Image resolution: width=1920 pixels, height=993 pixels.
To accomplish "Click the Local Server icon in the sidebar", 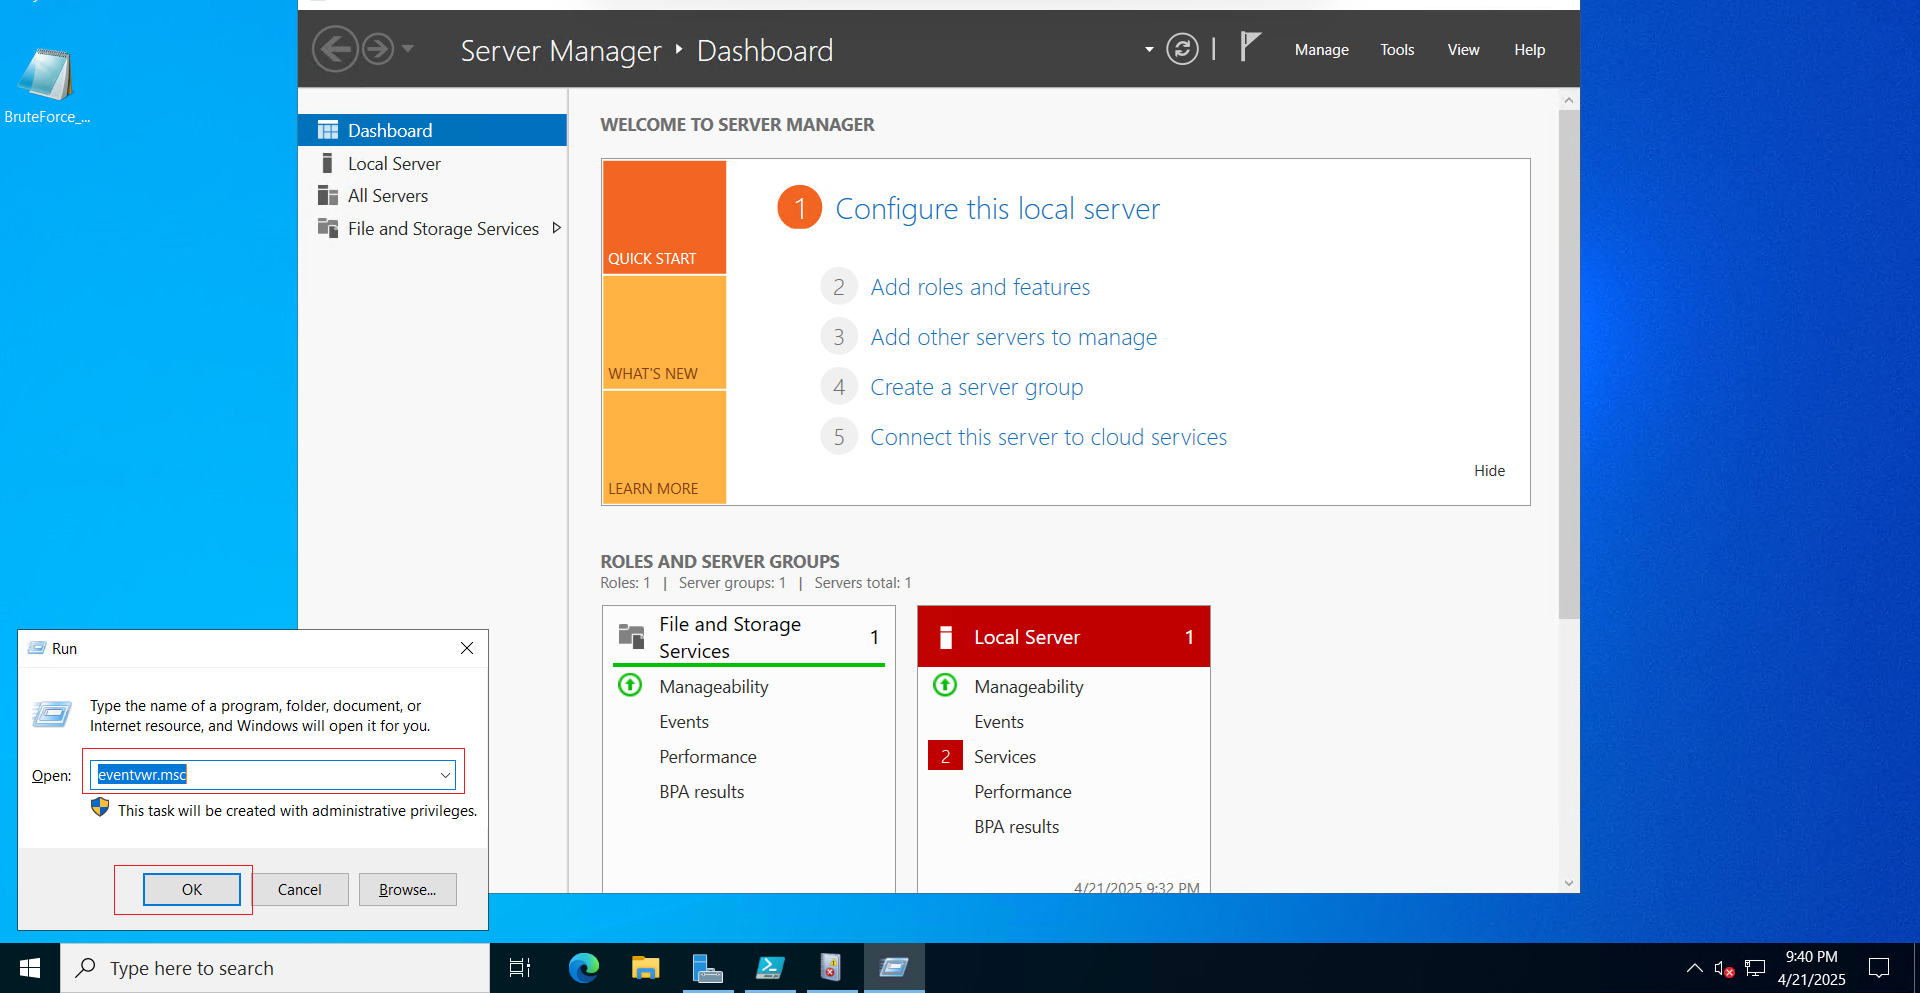I will [x=327, y=163].
